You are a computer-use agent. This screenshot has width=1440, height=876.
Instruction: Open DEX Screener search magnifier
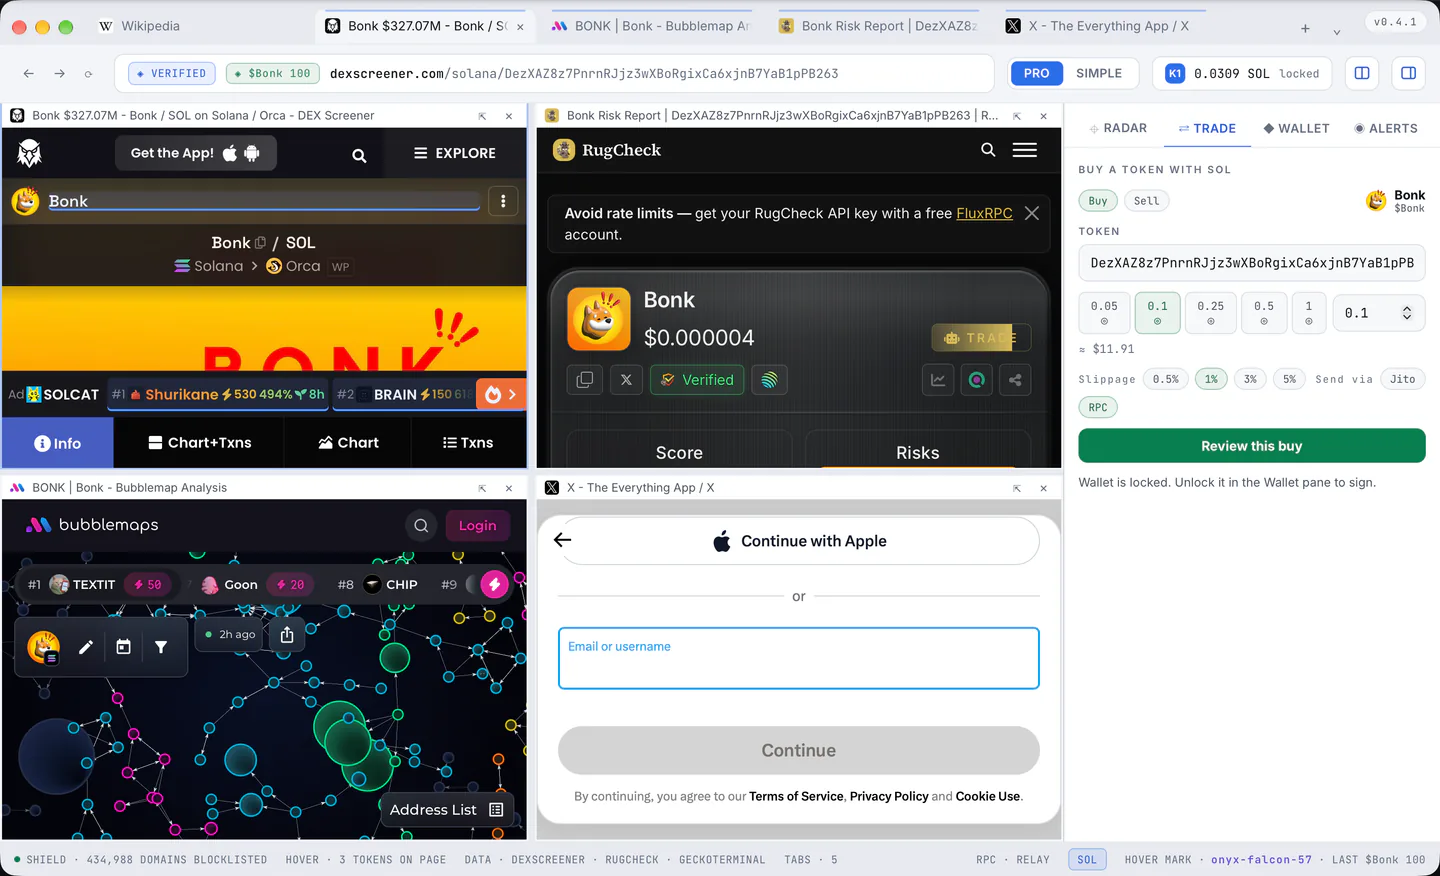pos(359,155)
